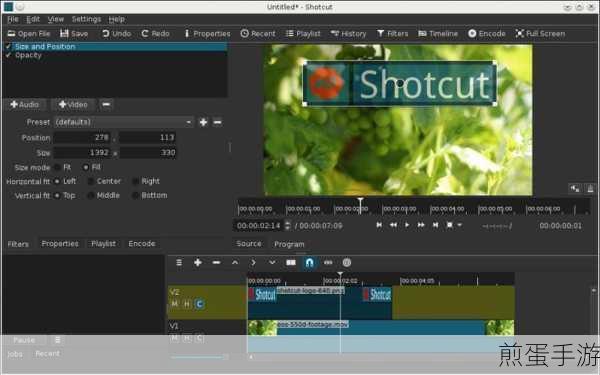Set vertical fit to Top
Image resolution: width=600 pixels, height=375 pixels.
click(x=65, y=196)
